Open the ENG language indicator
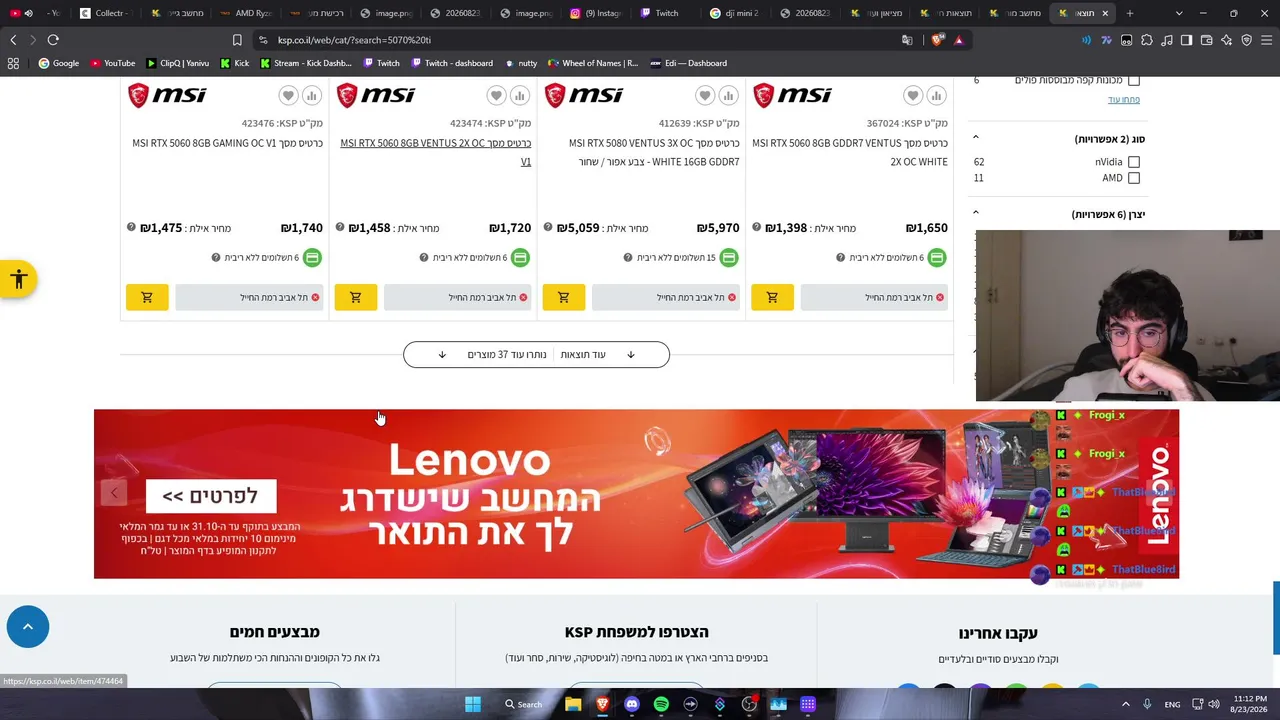Image resolution: width=1280 pixels, height=720 pixels. 1172,704
